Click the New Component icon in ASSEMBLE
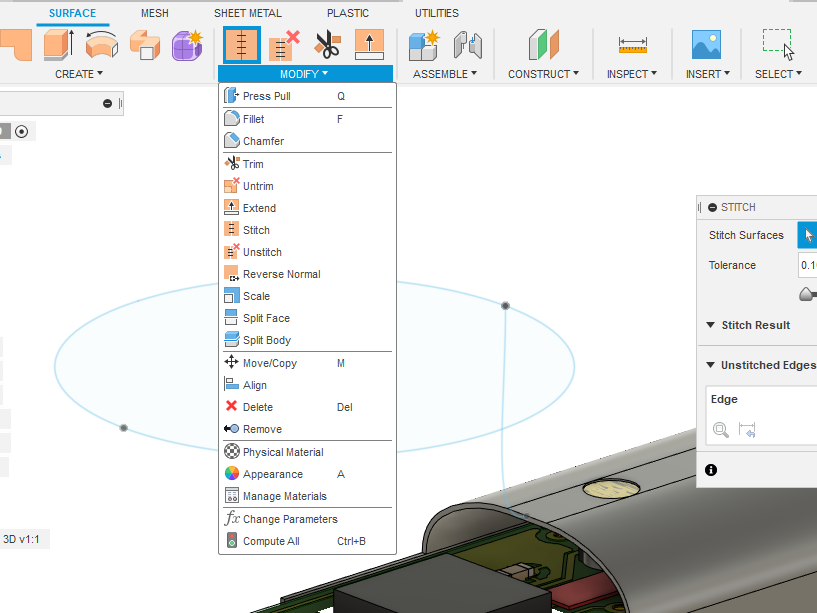 click(422, 45)
